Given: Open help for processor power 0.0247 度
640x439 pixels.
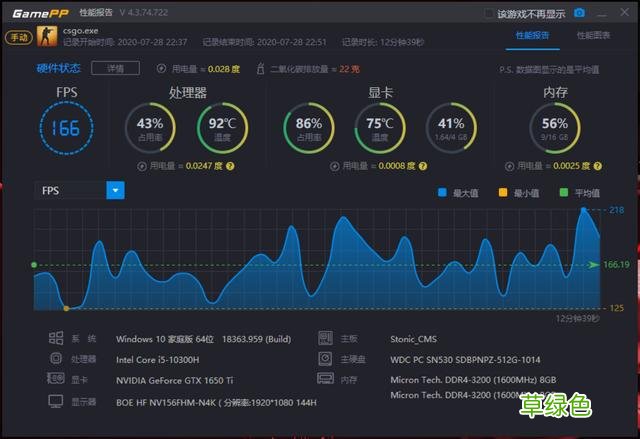Looking at the screenshot, I should 230,166.
